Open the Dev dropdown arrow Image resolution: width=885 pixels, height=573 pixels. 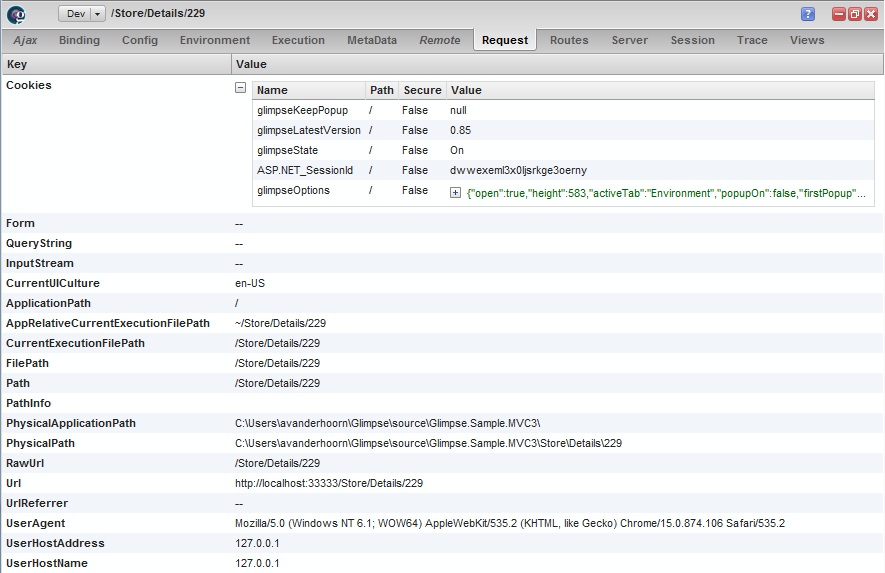coord(98,14)
